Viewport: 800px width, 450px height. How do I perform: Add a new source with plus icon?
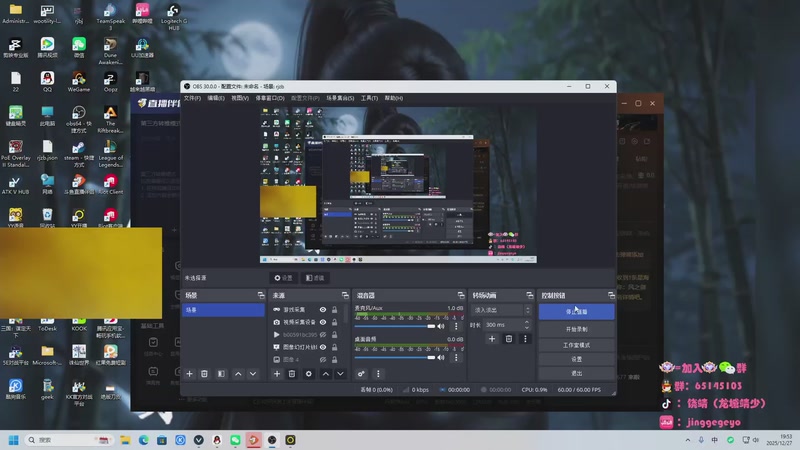(x=277, y=374)
